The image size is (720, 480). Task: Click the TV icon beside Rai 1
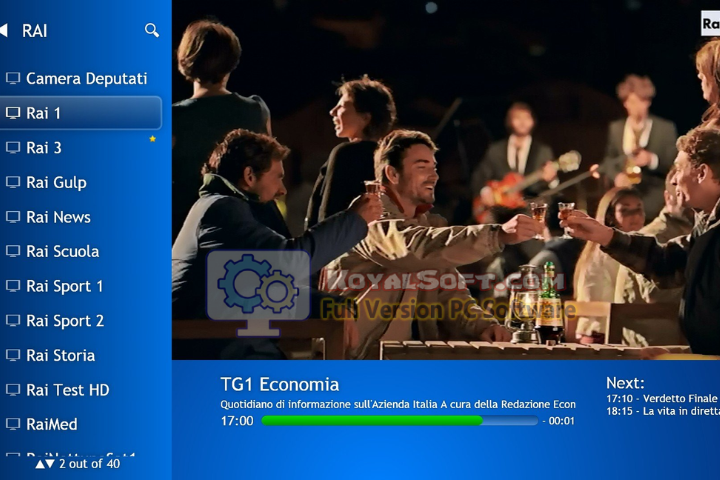(13, 113)
